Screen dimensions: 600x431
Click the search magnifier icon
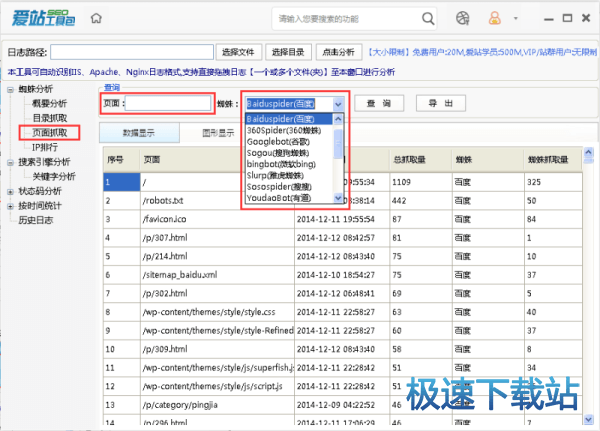[x=428, y=18]
